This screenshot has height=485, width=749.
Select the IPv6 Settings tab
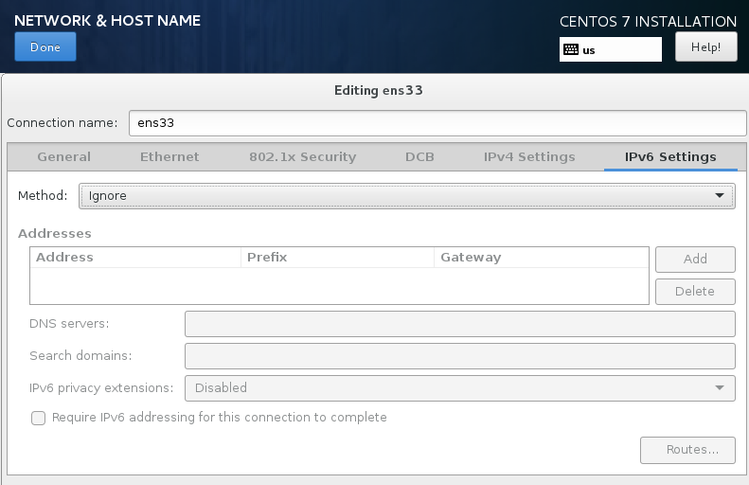click(x=670, y=157)
